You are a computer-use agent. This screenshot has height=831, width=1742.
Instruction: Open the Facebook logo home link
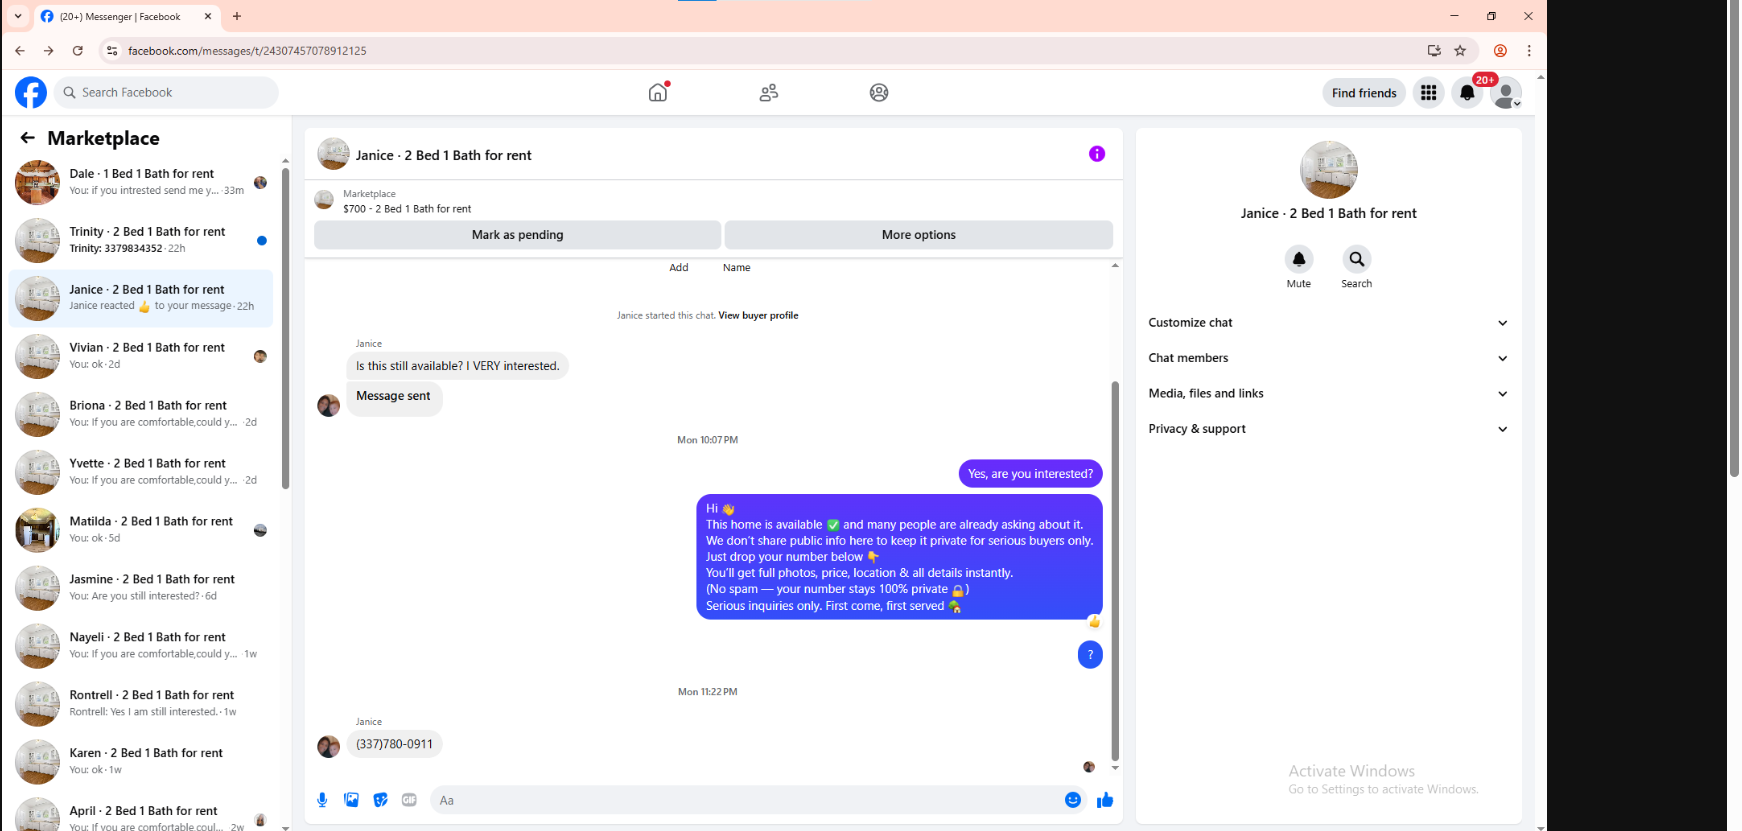tap(31, 92)
